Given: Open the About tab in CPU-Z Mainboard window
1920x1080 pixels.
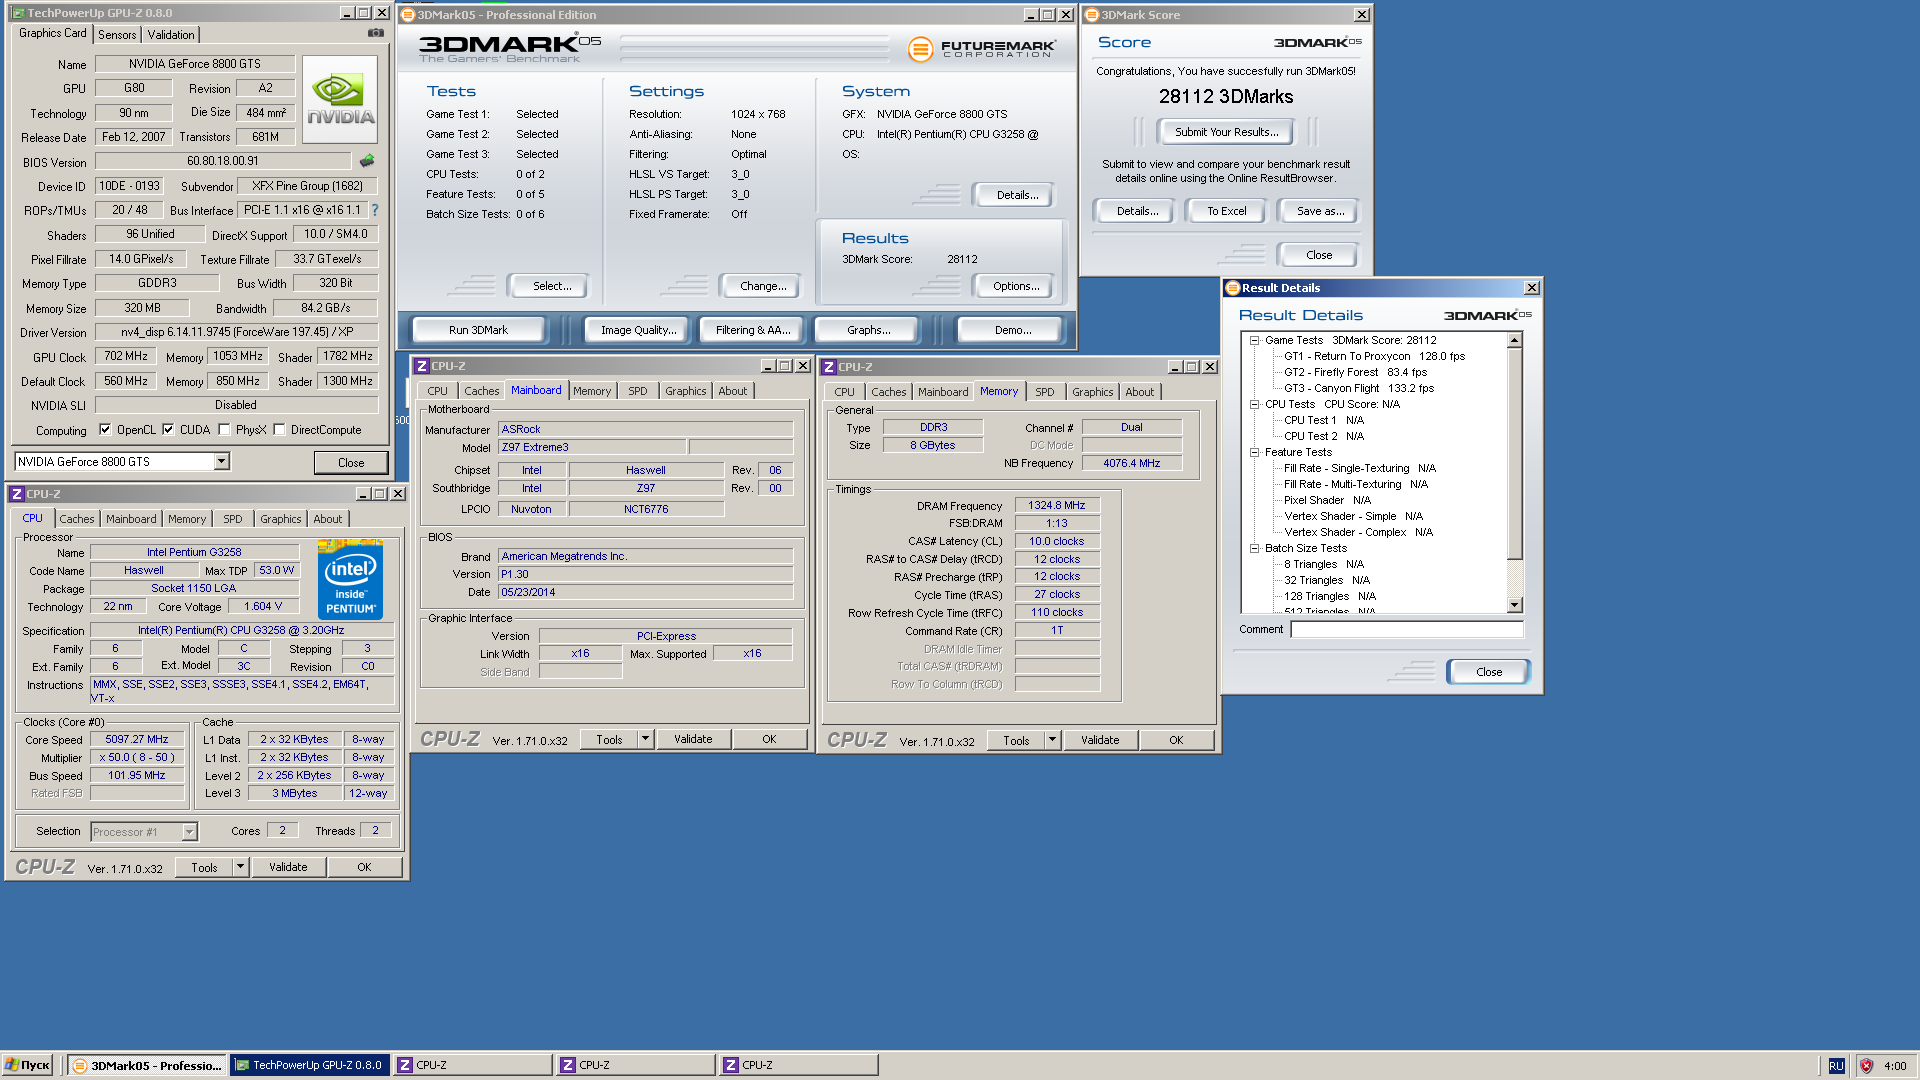Looking at the screenshot, I should pos(733,391).
